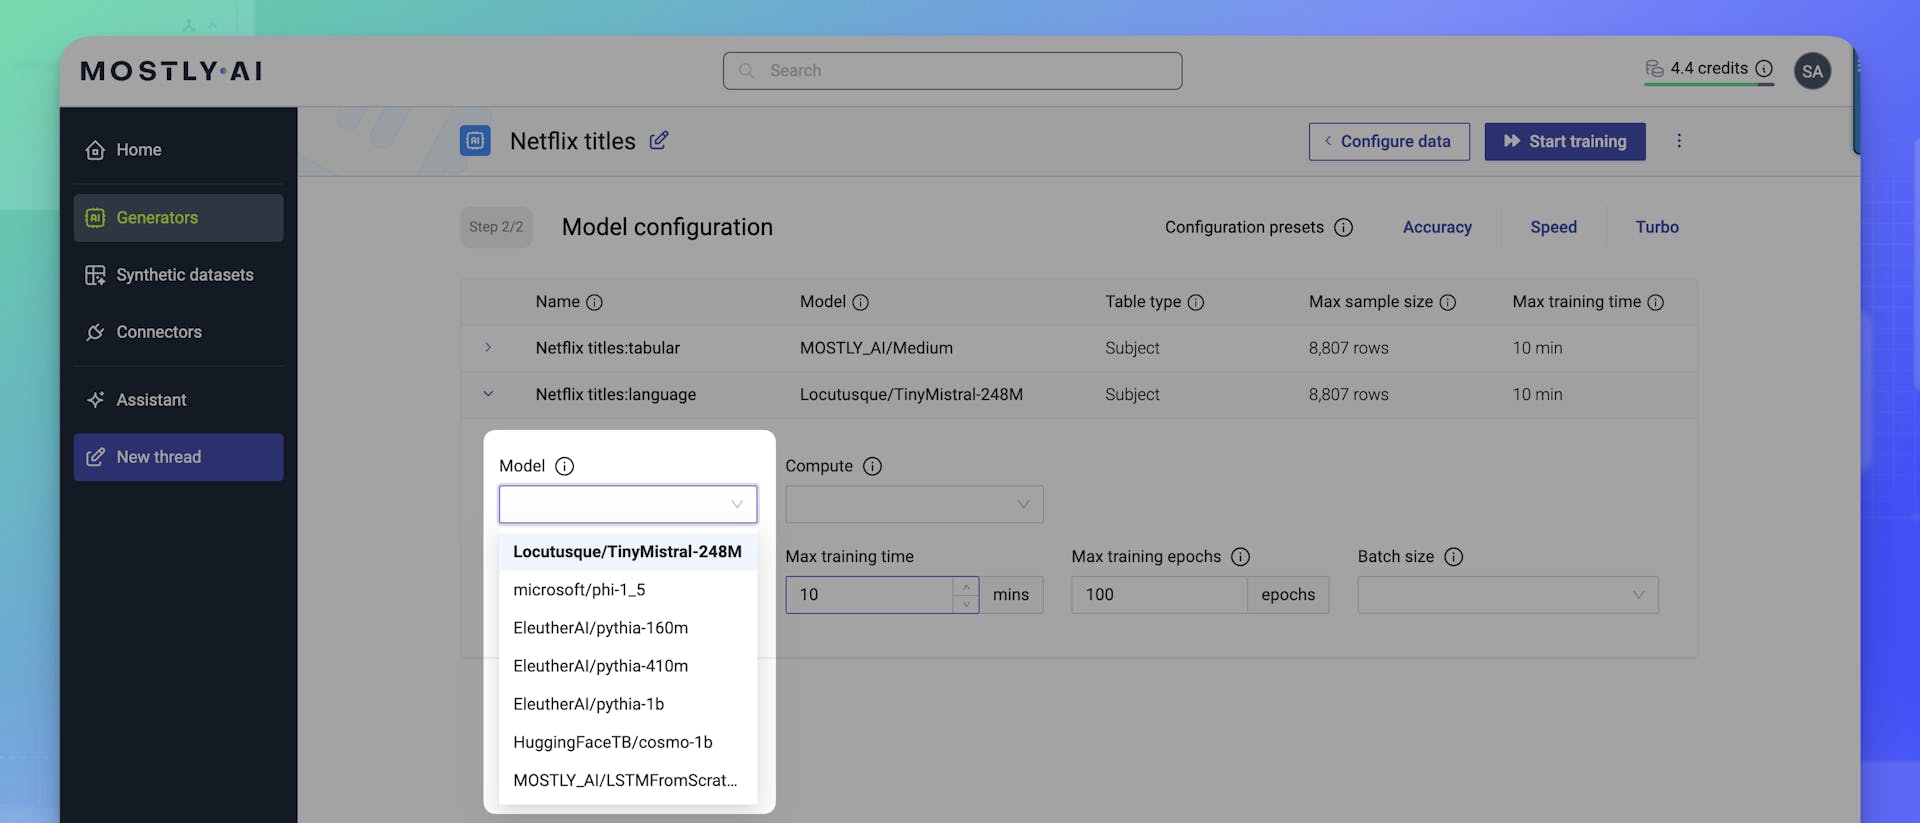The image size is (1920, 823).
Task: Edit the Netflix titles generator name
Action: (x=658, y=141)
